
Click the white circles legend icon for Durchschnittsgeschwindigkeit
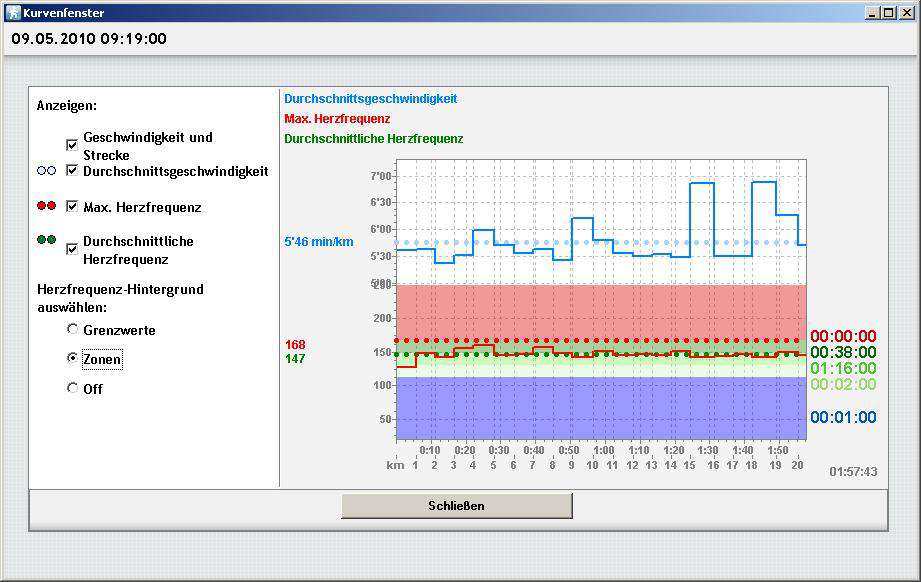pyautogui.click(x=46, y=171)
